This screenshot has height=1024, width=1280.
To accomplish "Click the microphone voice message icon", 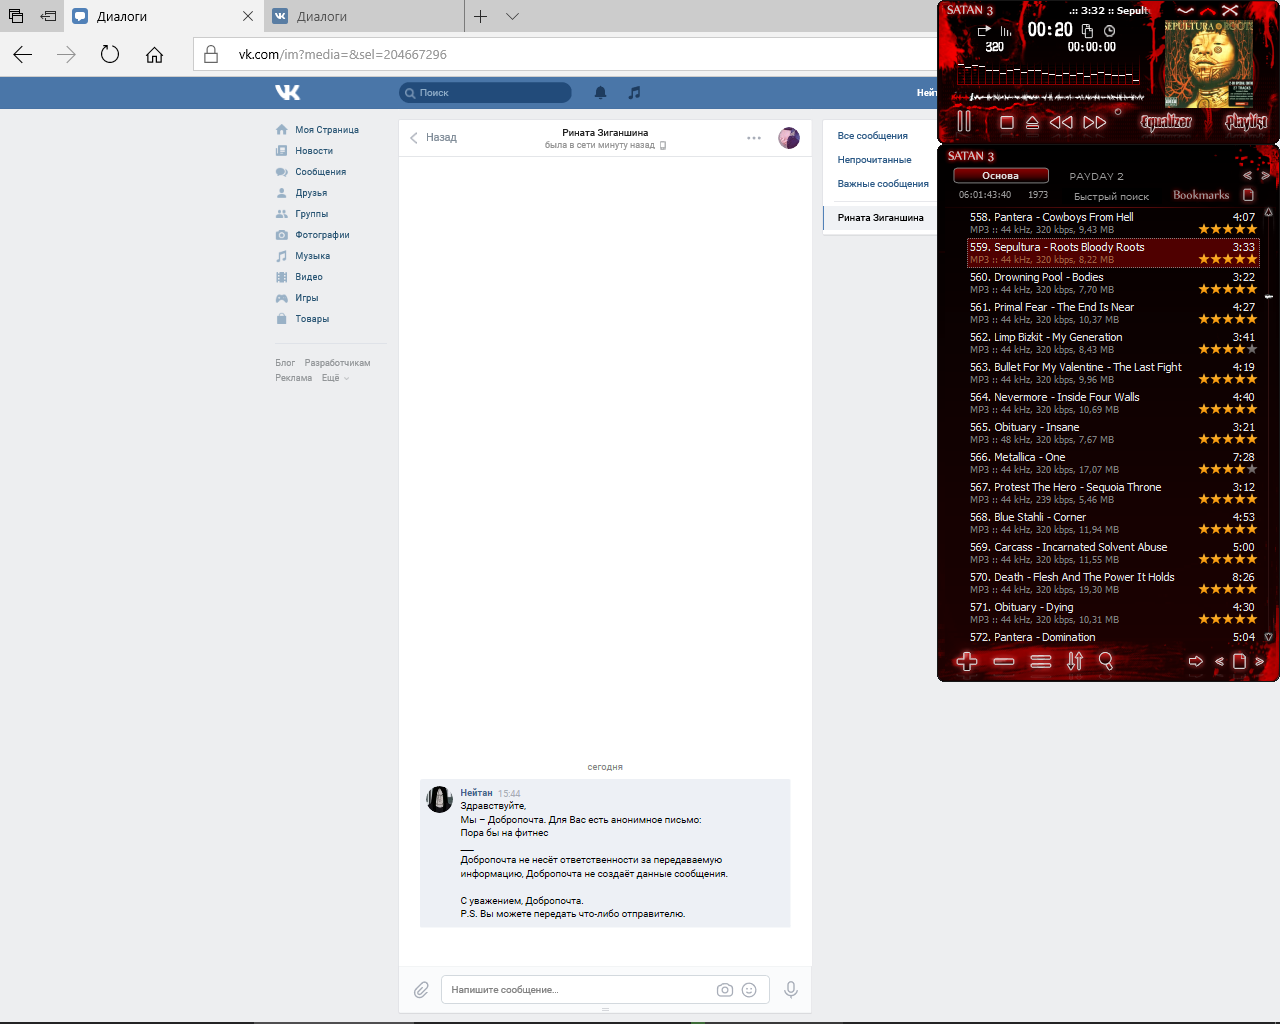I will point(791,990).
